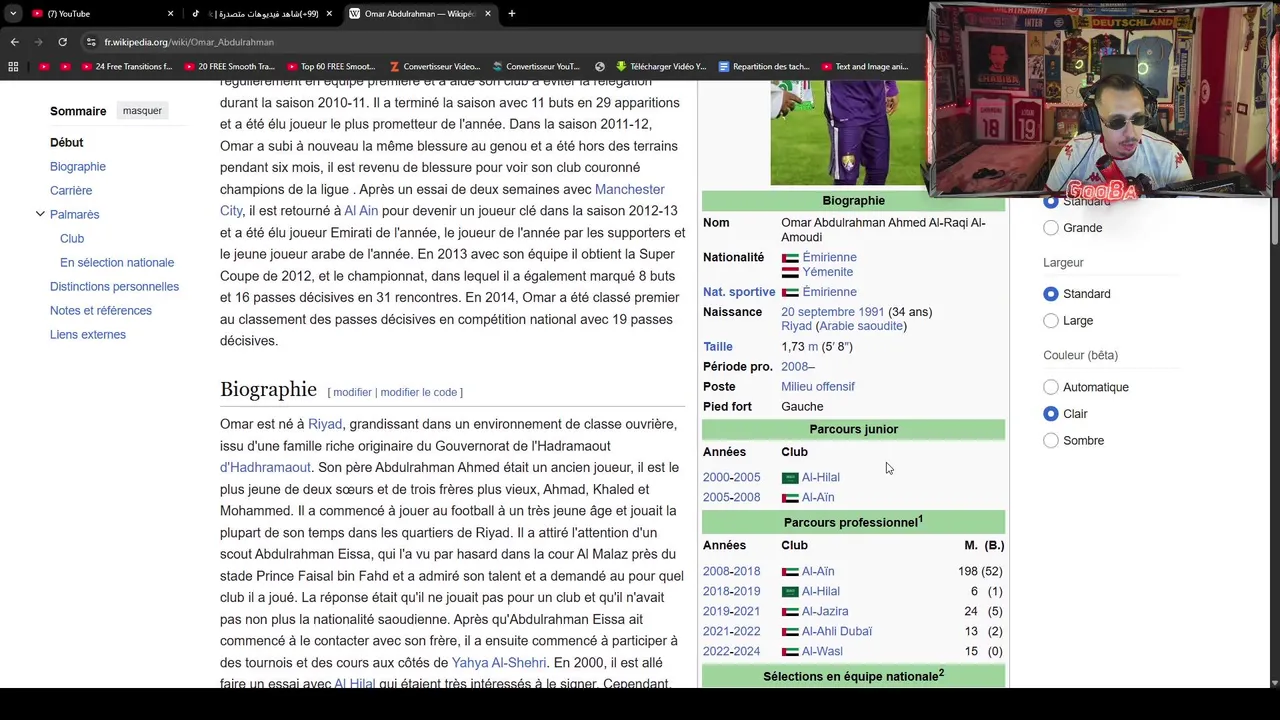The width and height of the screenshot is (1280, 720).
Task: Open the site information icon in address bar
Action: click(91, 42)
